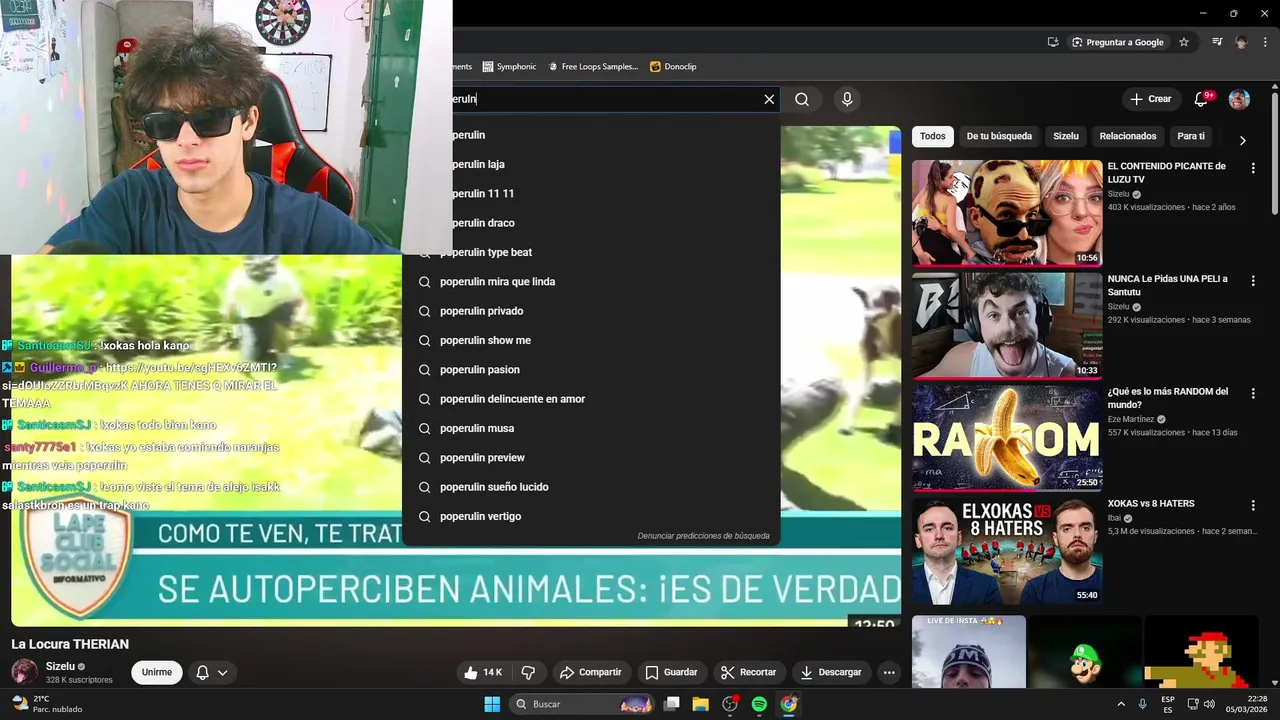The image size is (1280, 720).
Task: Open the install app icon in address bar
Action: (x=1053, y=42)
